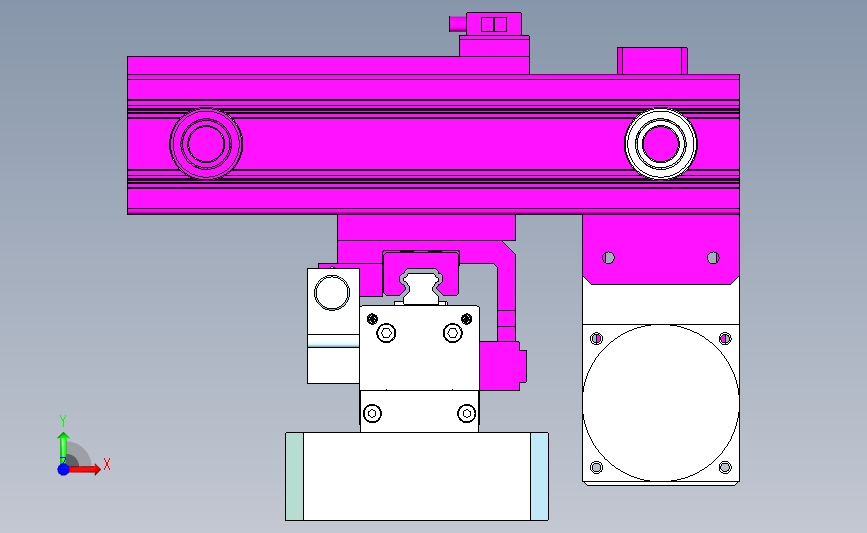The image size is (867, 533).
Task: Select the small magenta box atop the rail's right side
Action: pyautogui.click(x=652, y=61)
